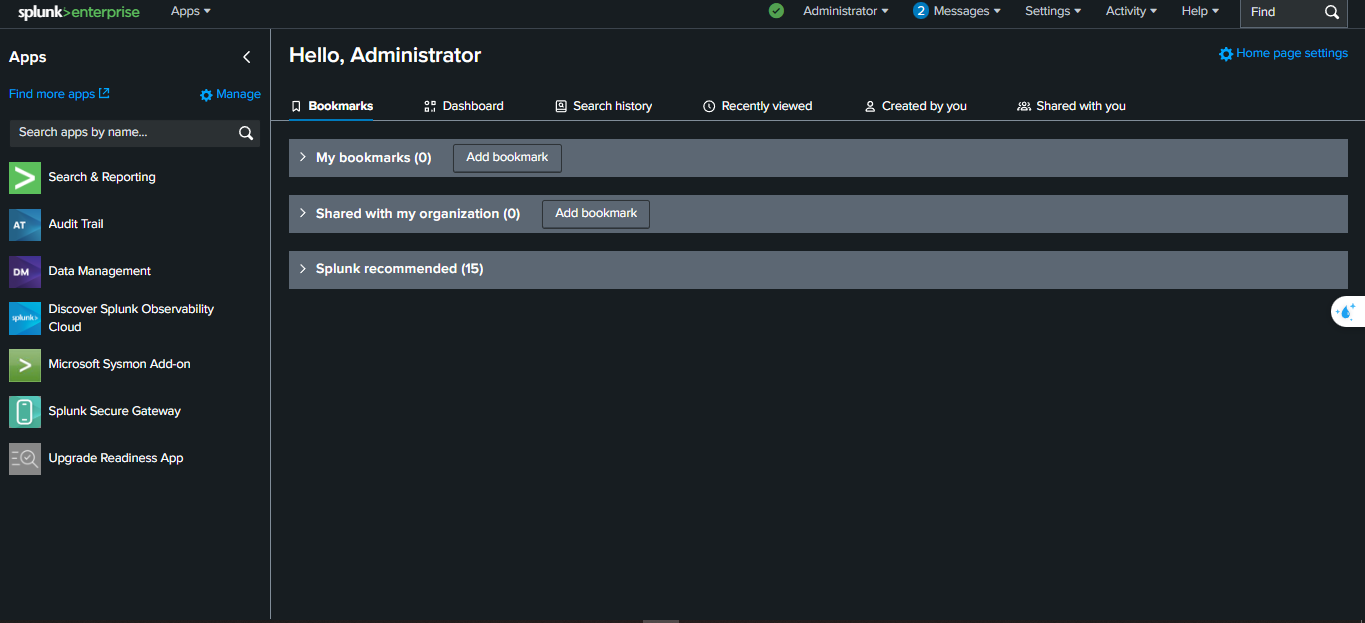Click the splunk enterprise logo
The width and height of the screenshot is (1365, 623).
[76, 13]
